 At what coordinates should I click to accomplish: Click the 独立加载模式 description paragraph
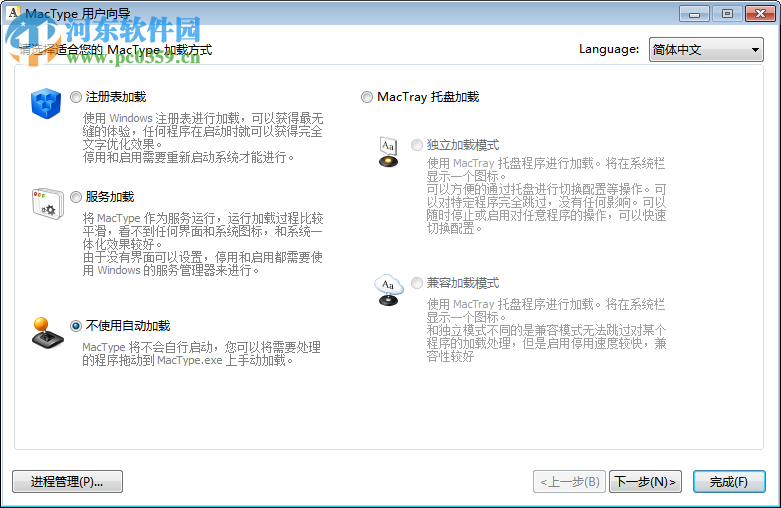pos(546,196)
